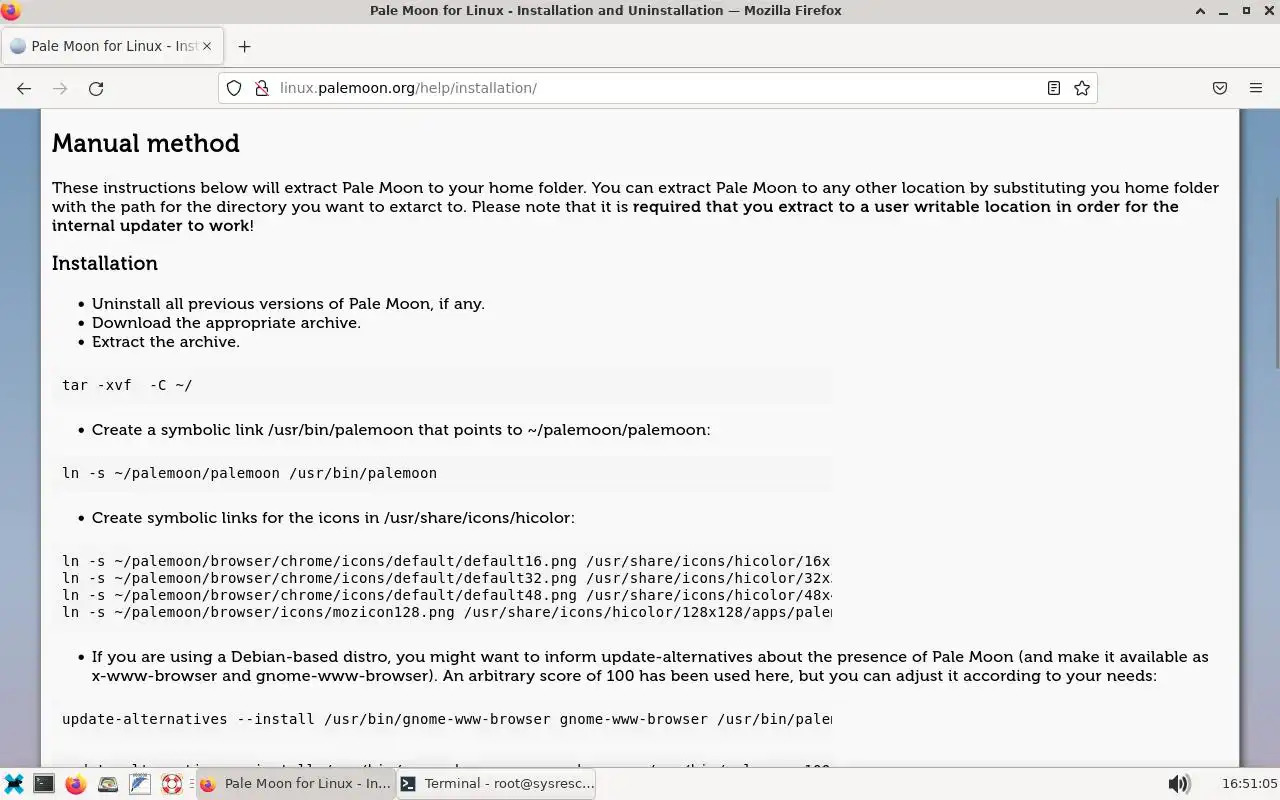
Task: Open the disk drive utility launcher
Action: pos(108,784)
